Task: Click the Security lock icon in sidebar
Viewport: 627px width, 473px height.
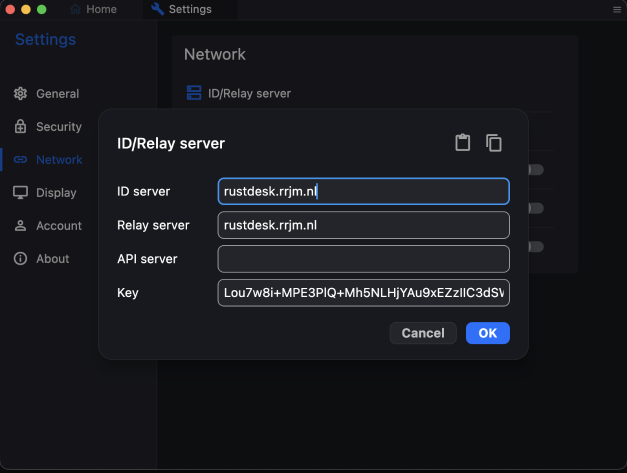Action: [20, 126]
